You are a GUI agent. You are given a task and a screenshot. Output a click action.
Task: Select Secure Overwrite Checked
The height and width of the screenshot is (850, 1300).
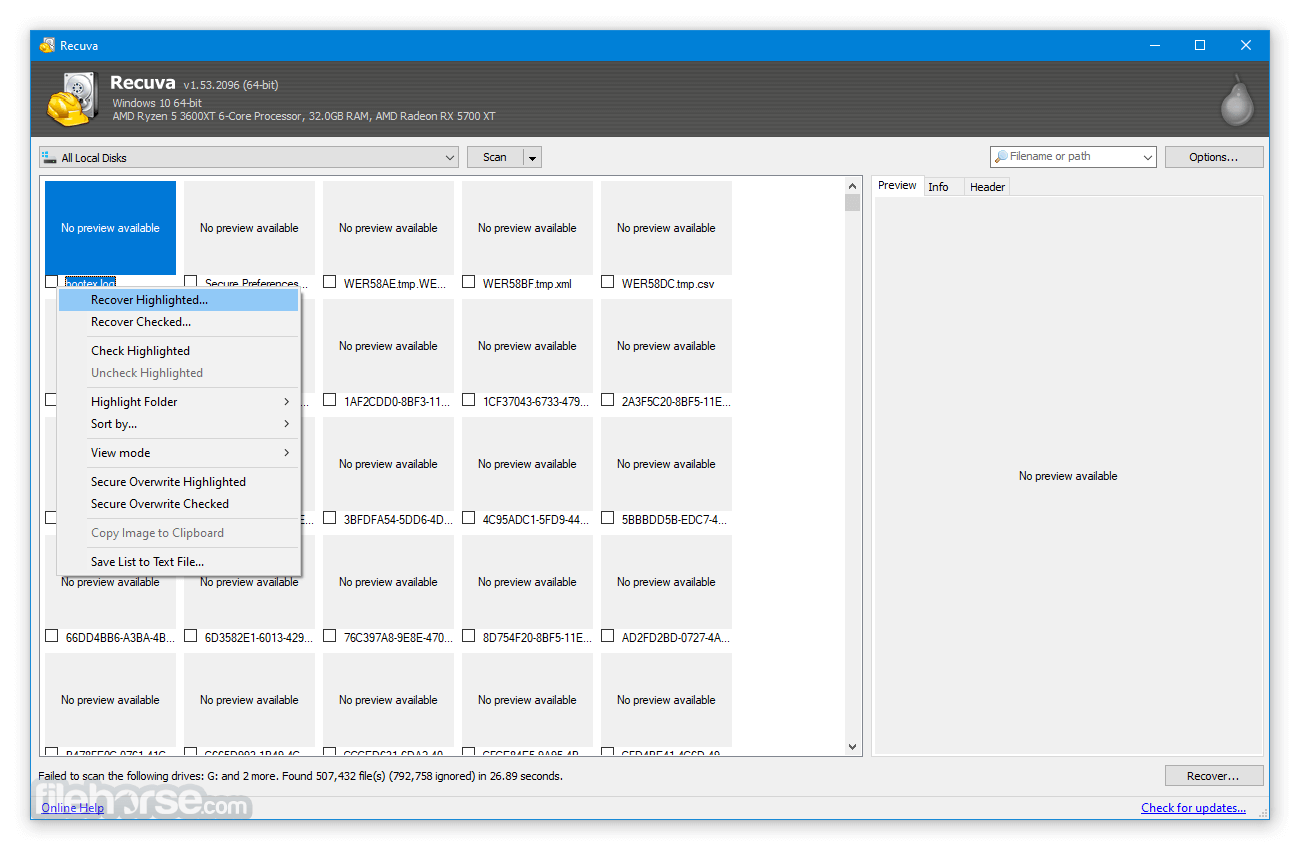tap(179, 504)
